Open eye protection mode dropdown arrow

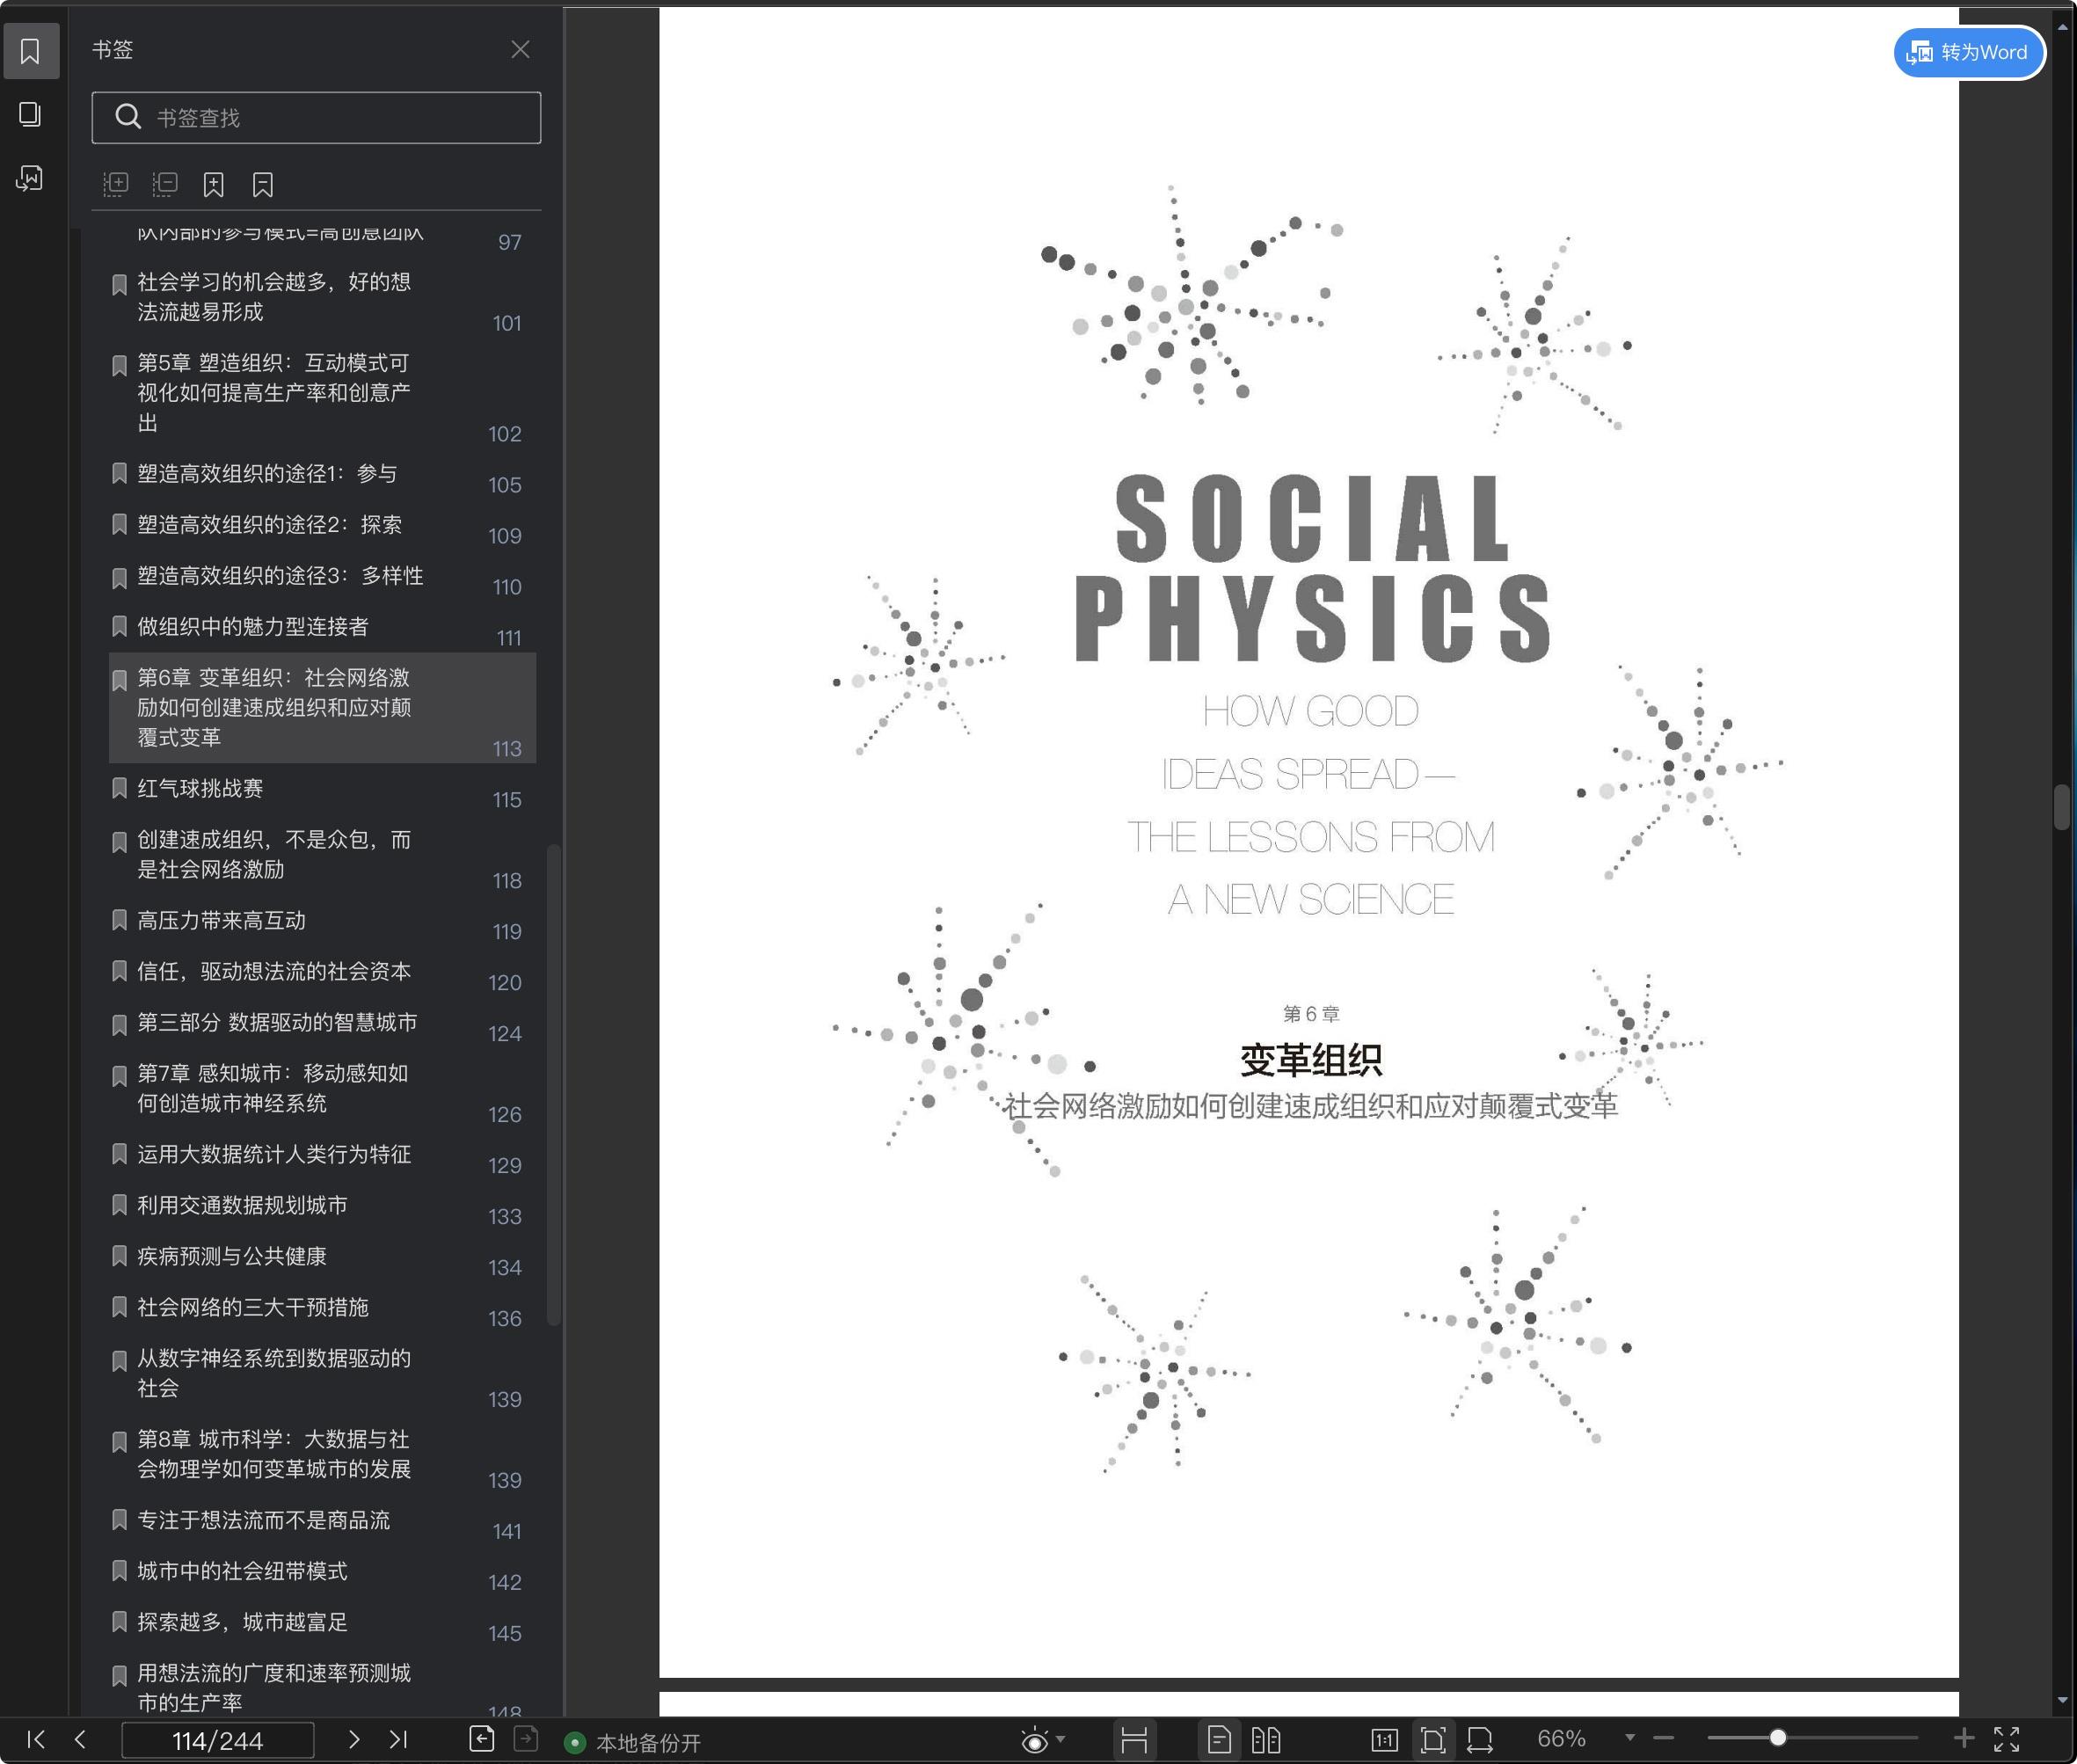(x=1061, y=1739)
